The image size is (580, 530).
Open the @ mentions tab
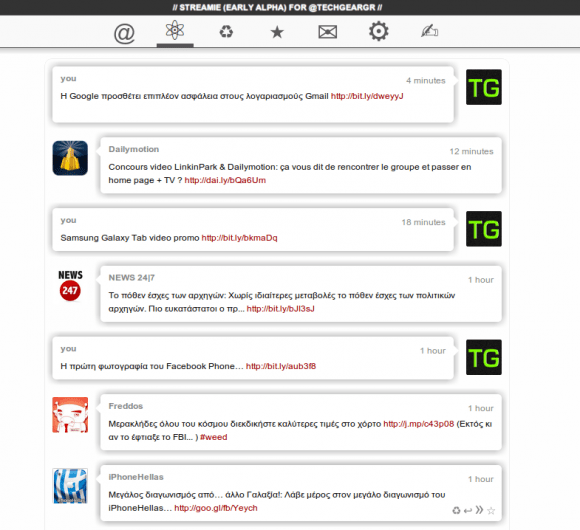pyautogui.click(x=124, y=33)
